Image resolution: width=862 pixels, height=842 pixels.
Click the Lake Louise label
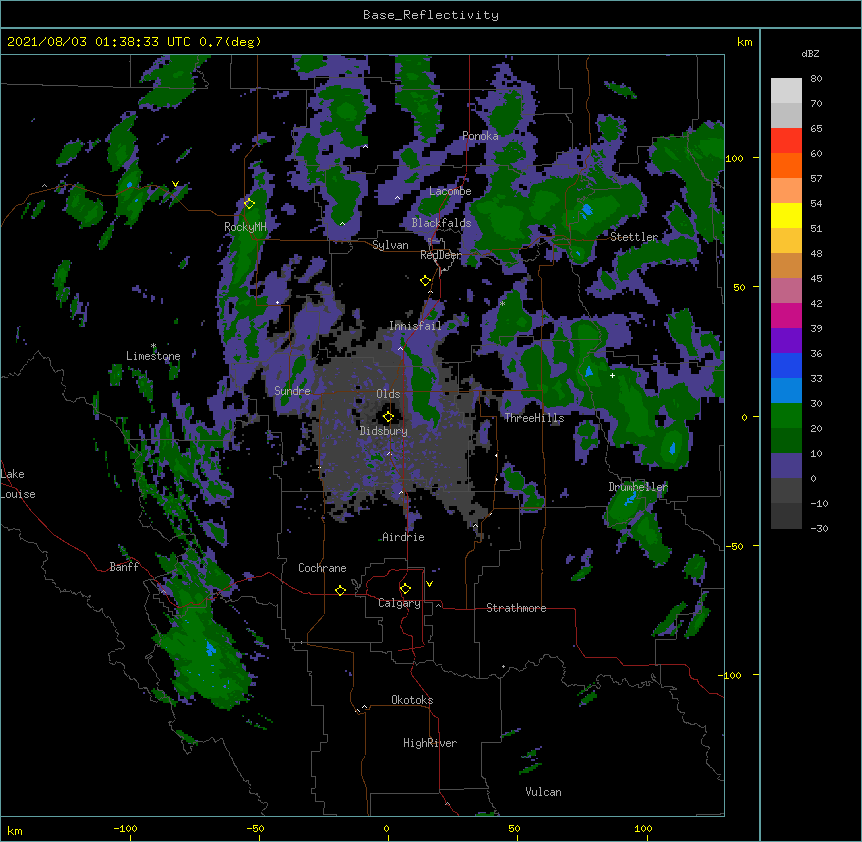tap(18, 484)
